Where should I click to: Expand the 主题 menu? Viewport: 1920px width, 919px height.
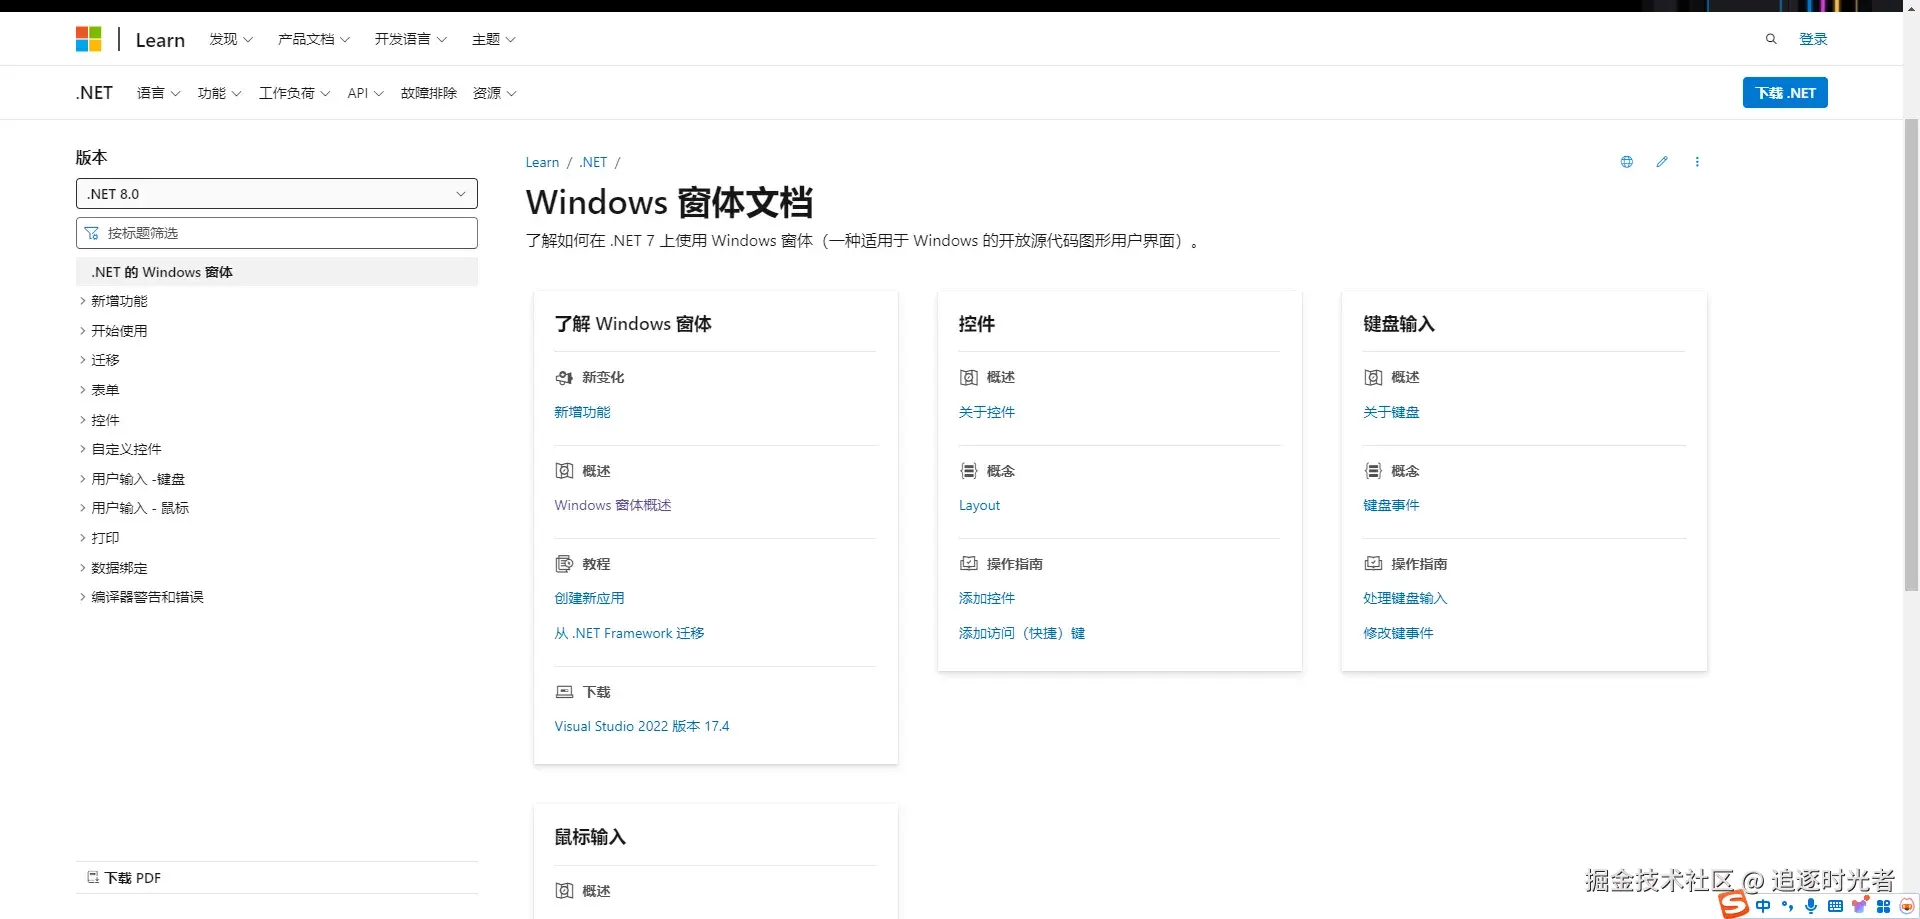494,39
